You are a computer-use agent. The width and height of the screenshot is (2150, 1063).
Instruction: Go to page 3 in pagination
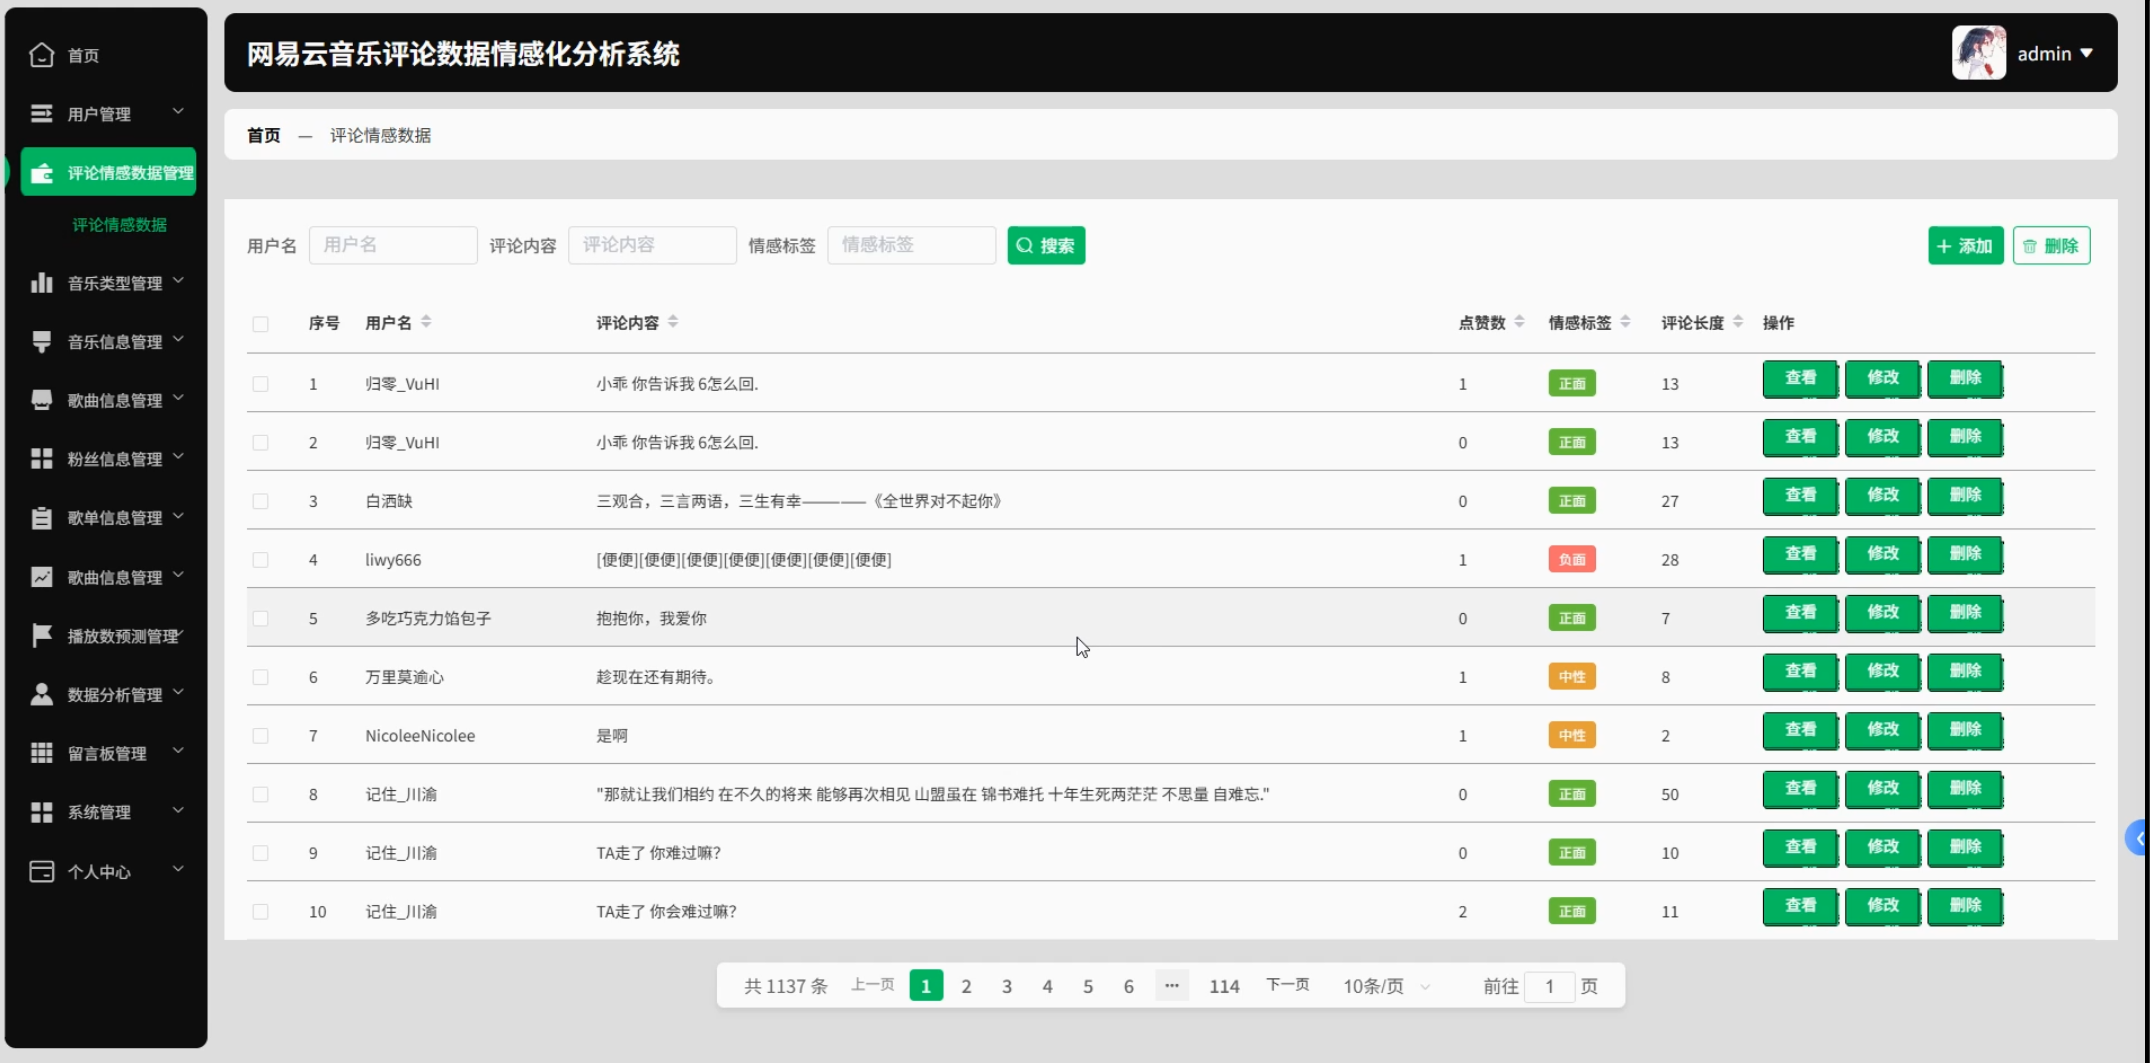pyautogui.click(x=1007, y=986)
